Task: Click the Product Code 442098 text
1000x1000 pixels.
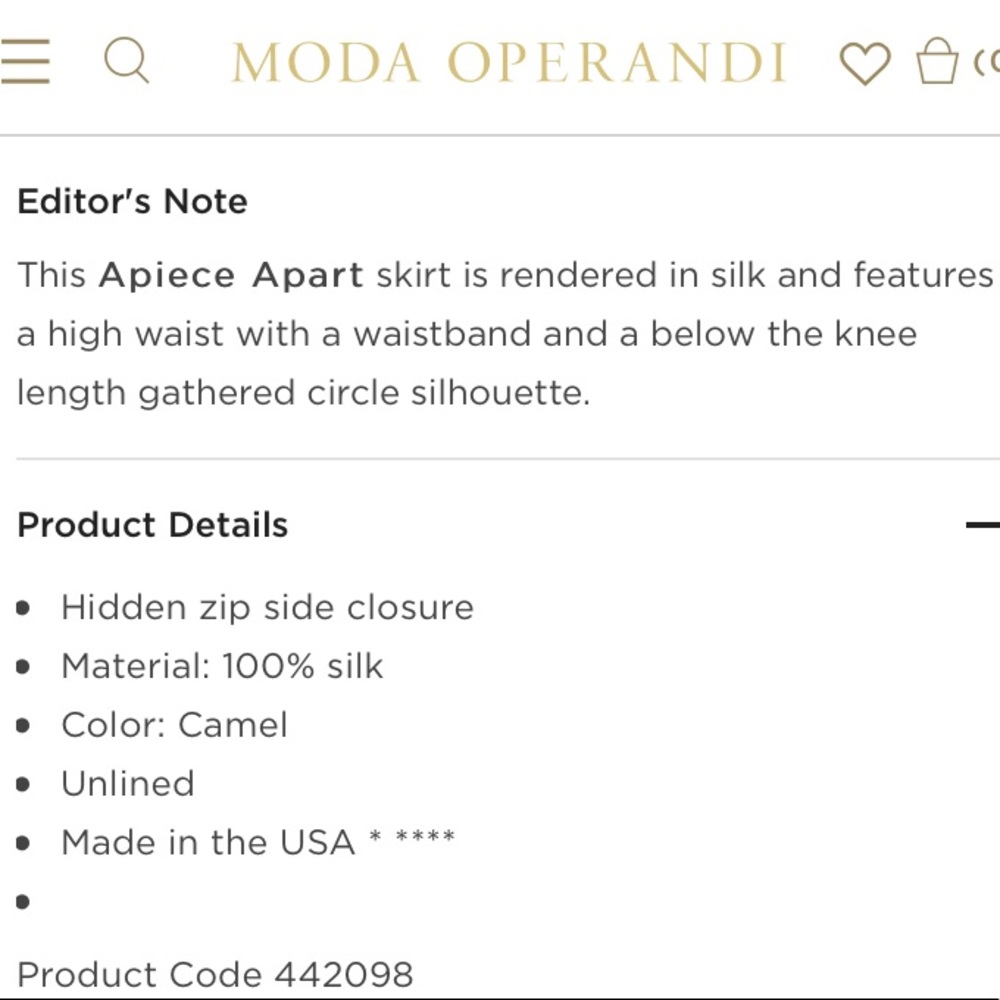Action: (x=215, y=974)
